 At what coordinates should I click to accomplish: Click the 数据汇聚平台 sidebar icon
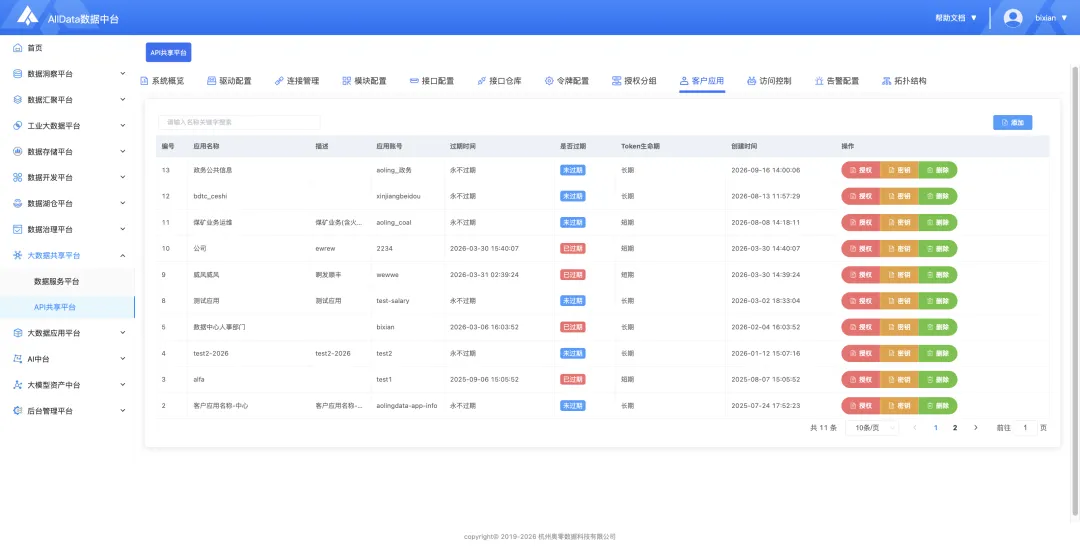click(x=18, y=100)
